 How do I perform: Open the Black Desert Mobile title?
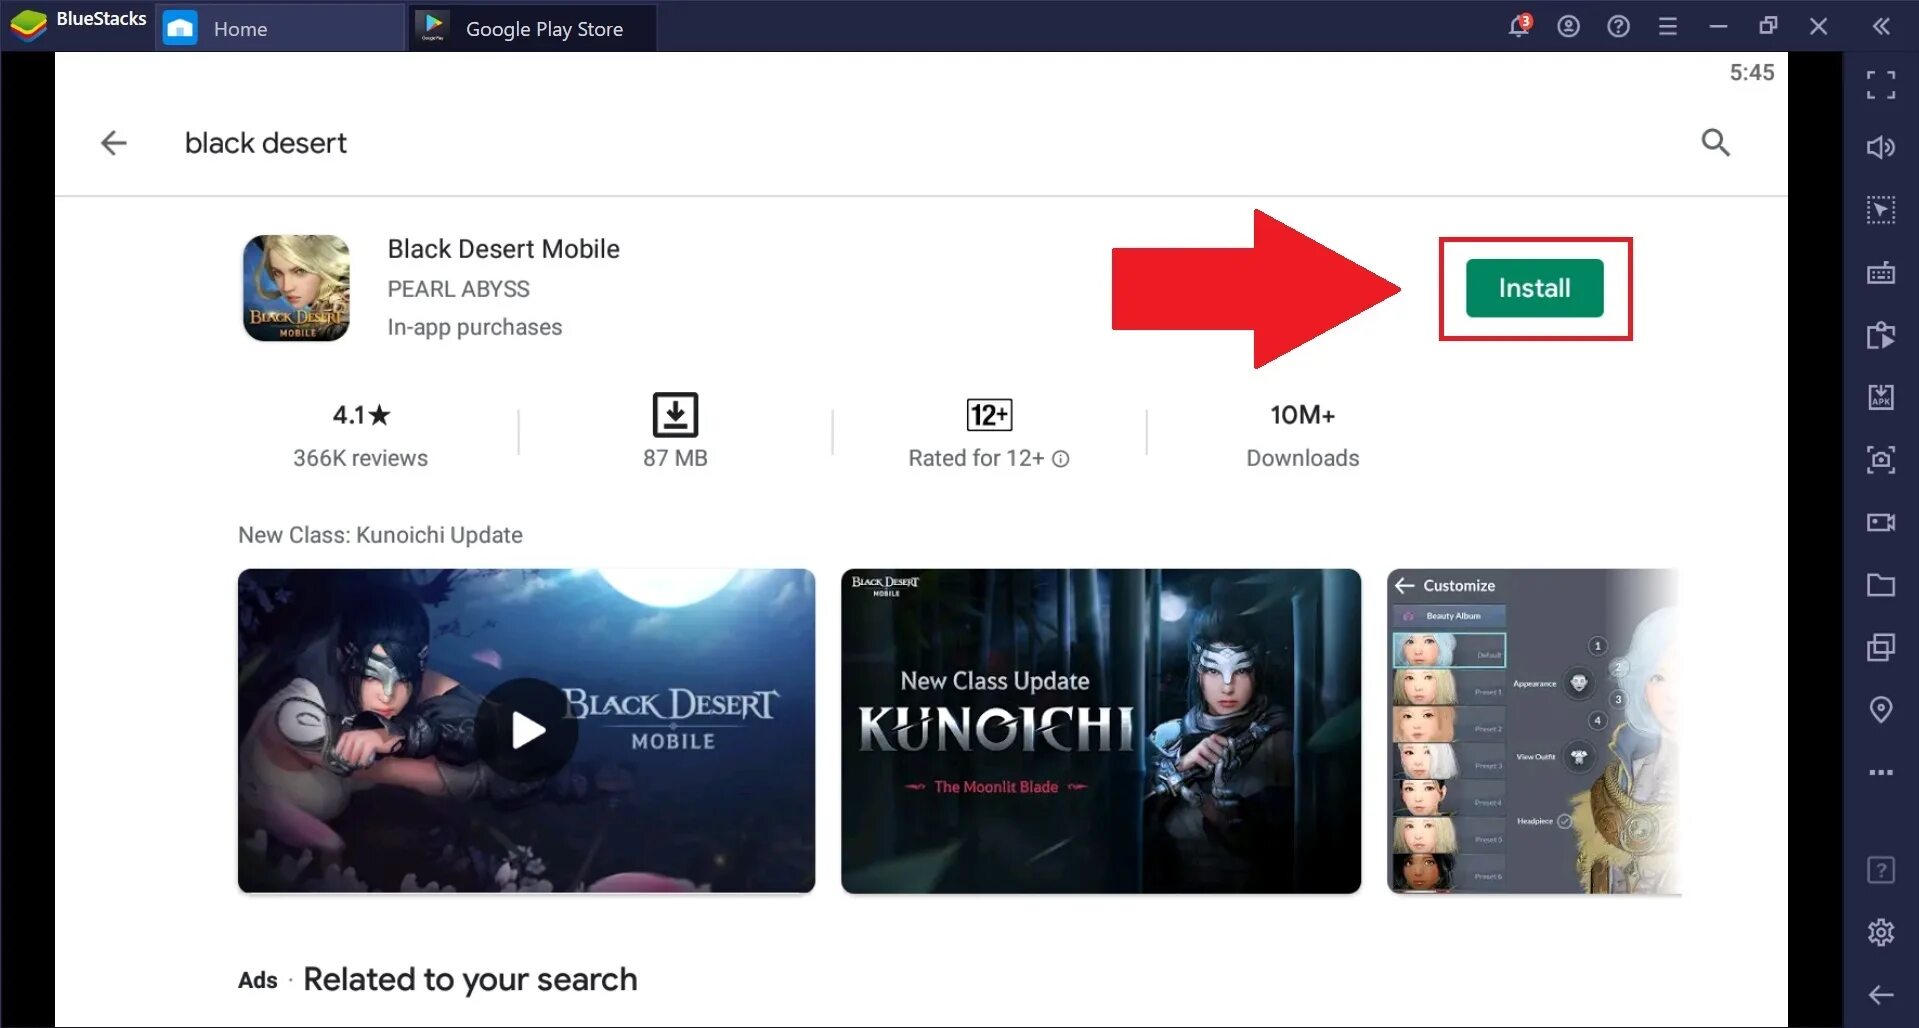(x=503, y=249)
